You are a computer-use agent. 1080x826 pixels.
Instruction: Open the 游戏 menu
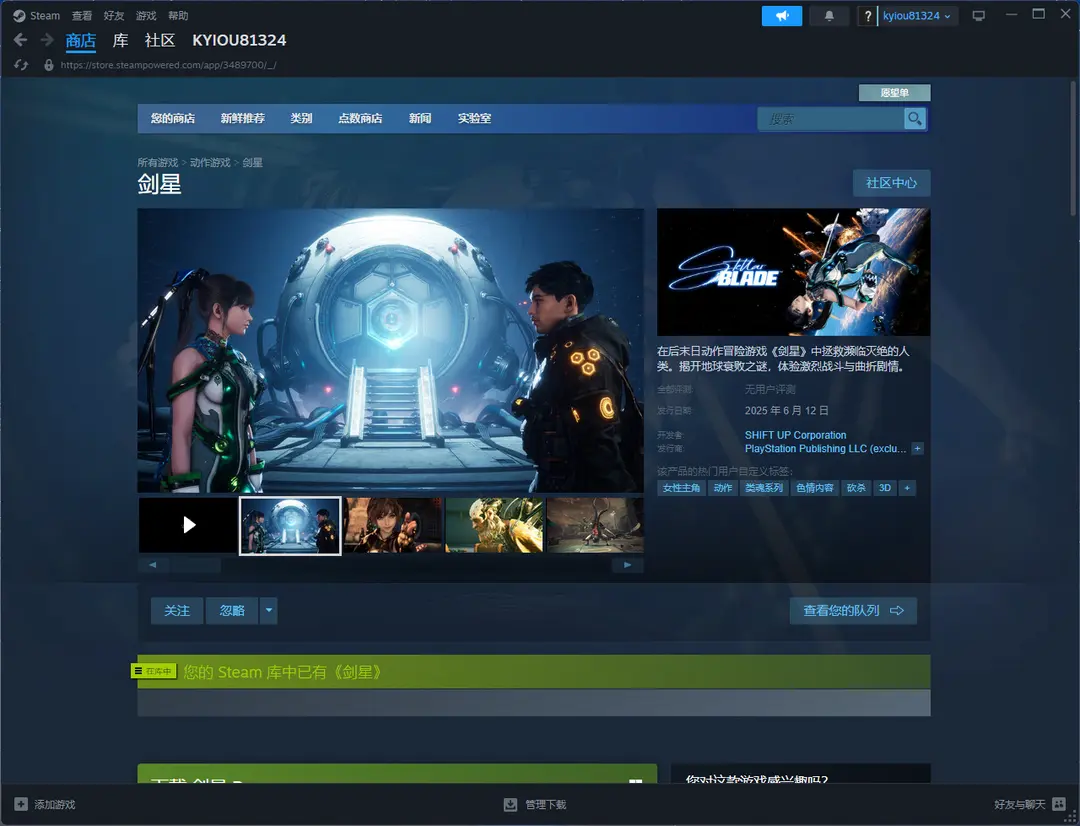(146, 16)
